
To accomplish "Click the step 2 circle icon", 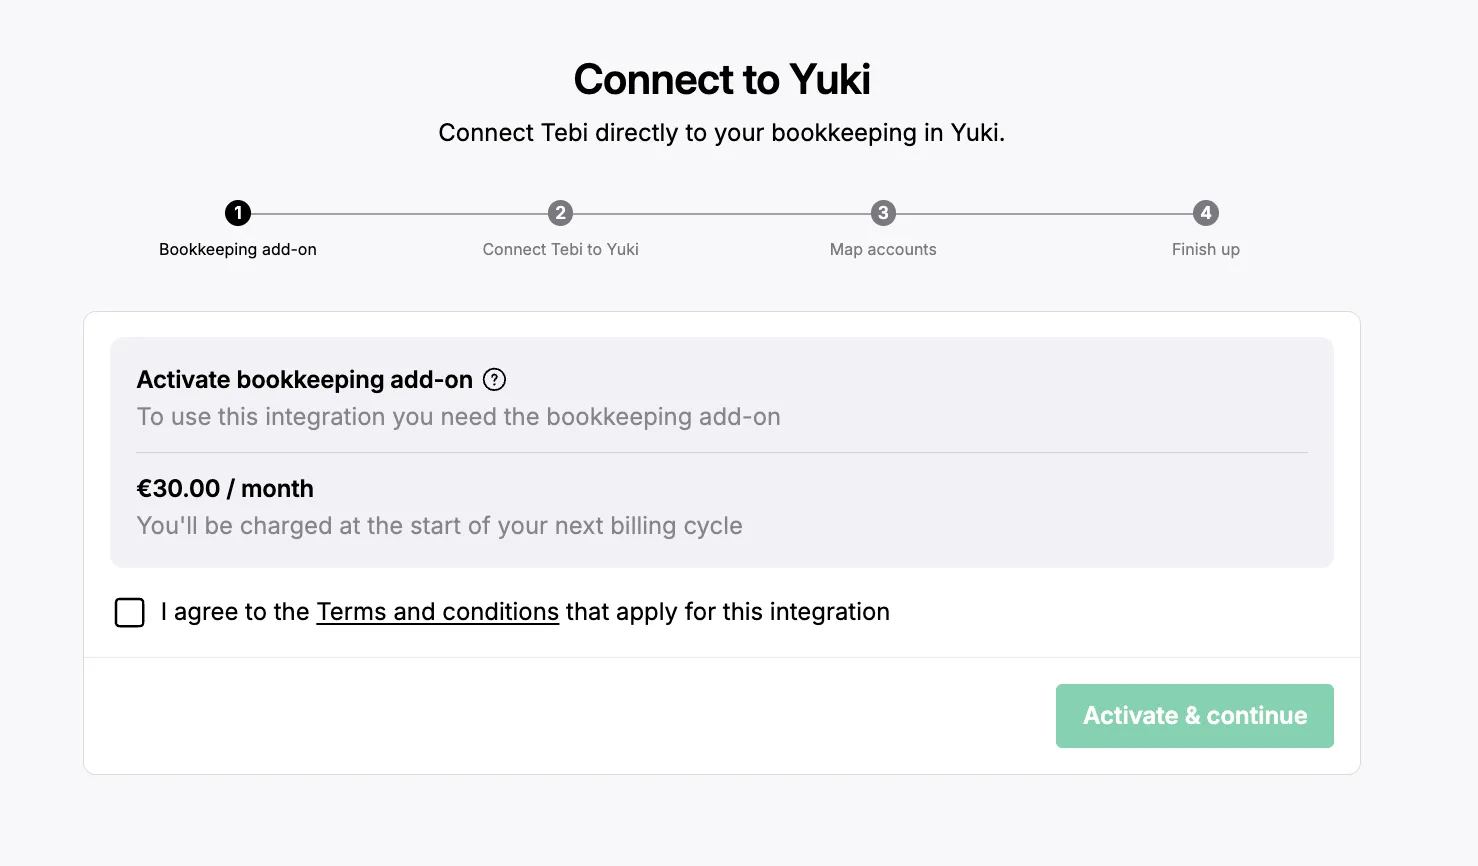I will click(x=560, y=213).
